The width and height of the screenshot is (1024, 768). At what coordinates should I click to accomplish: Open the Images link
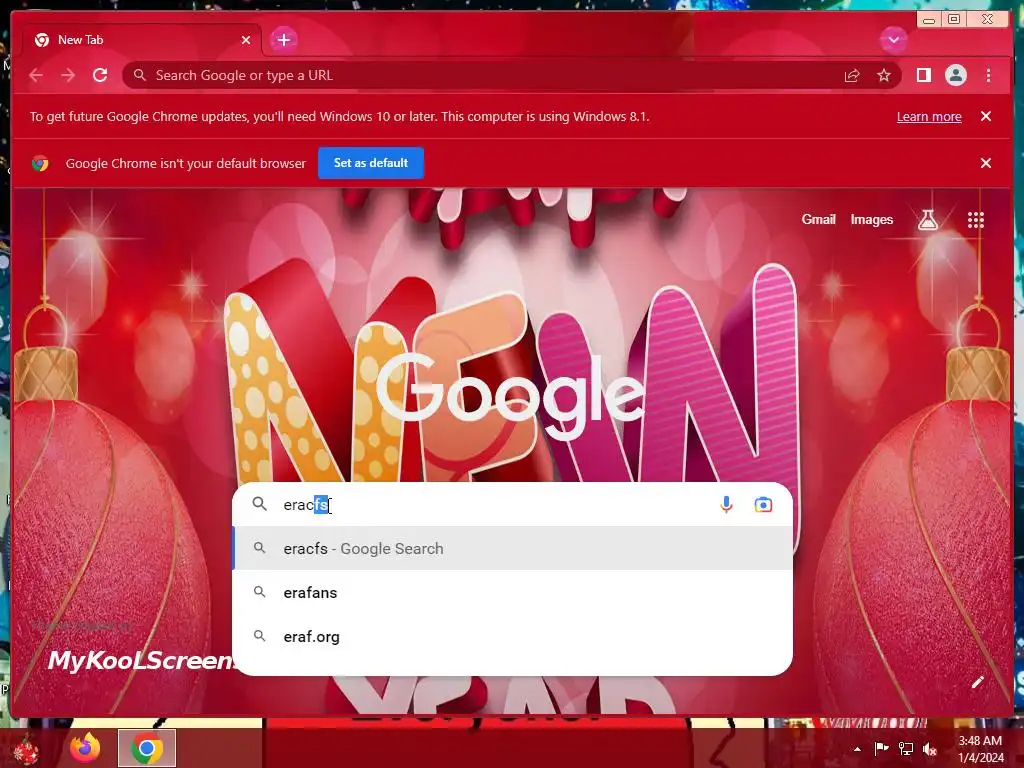click(x=871, y=220)
